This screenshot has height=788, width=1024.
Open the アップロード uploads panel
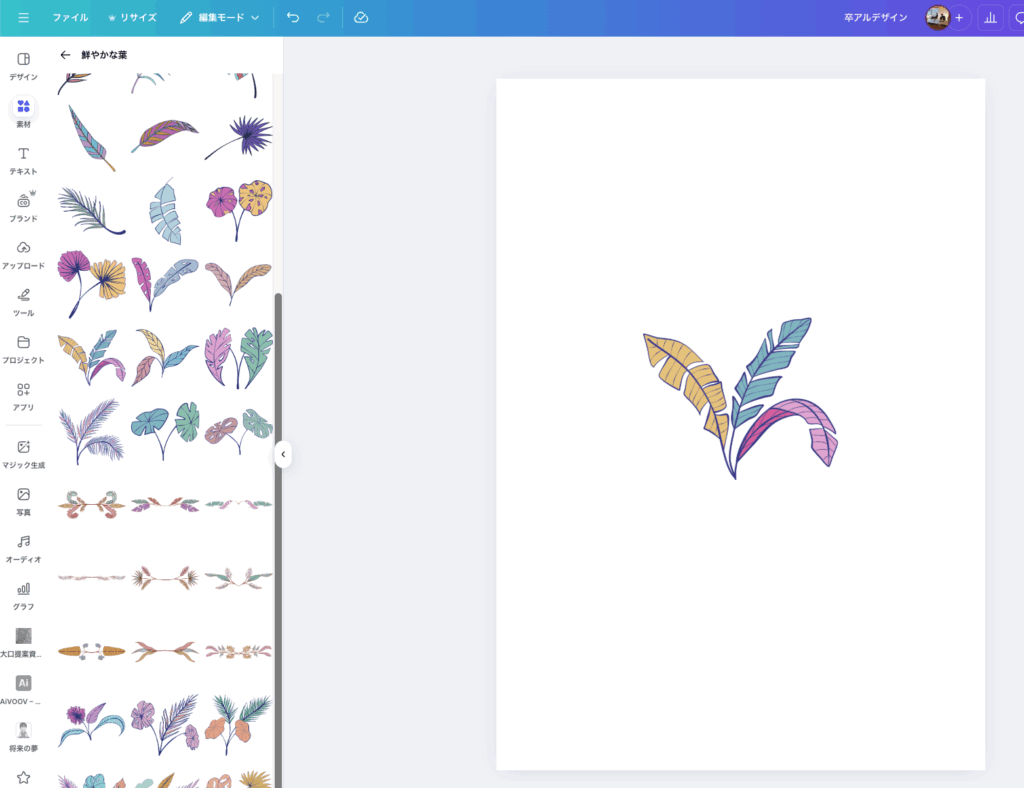23,254
